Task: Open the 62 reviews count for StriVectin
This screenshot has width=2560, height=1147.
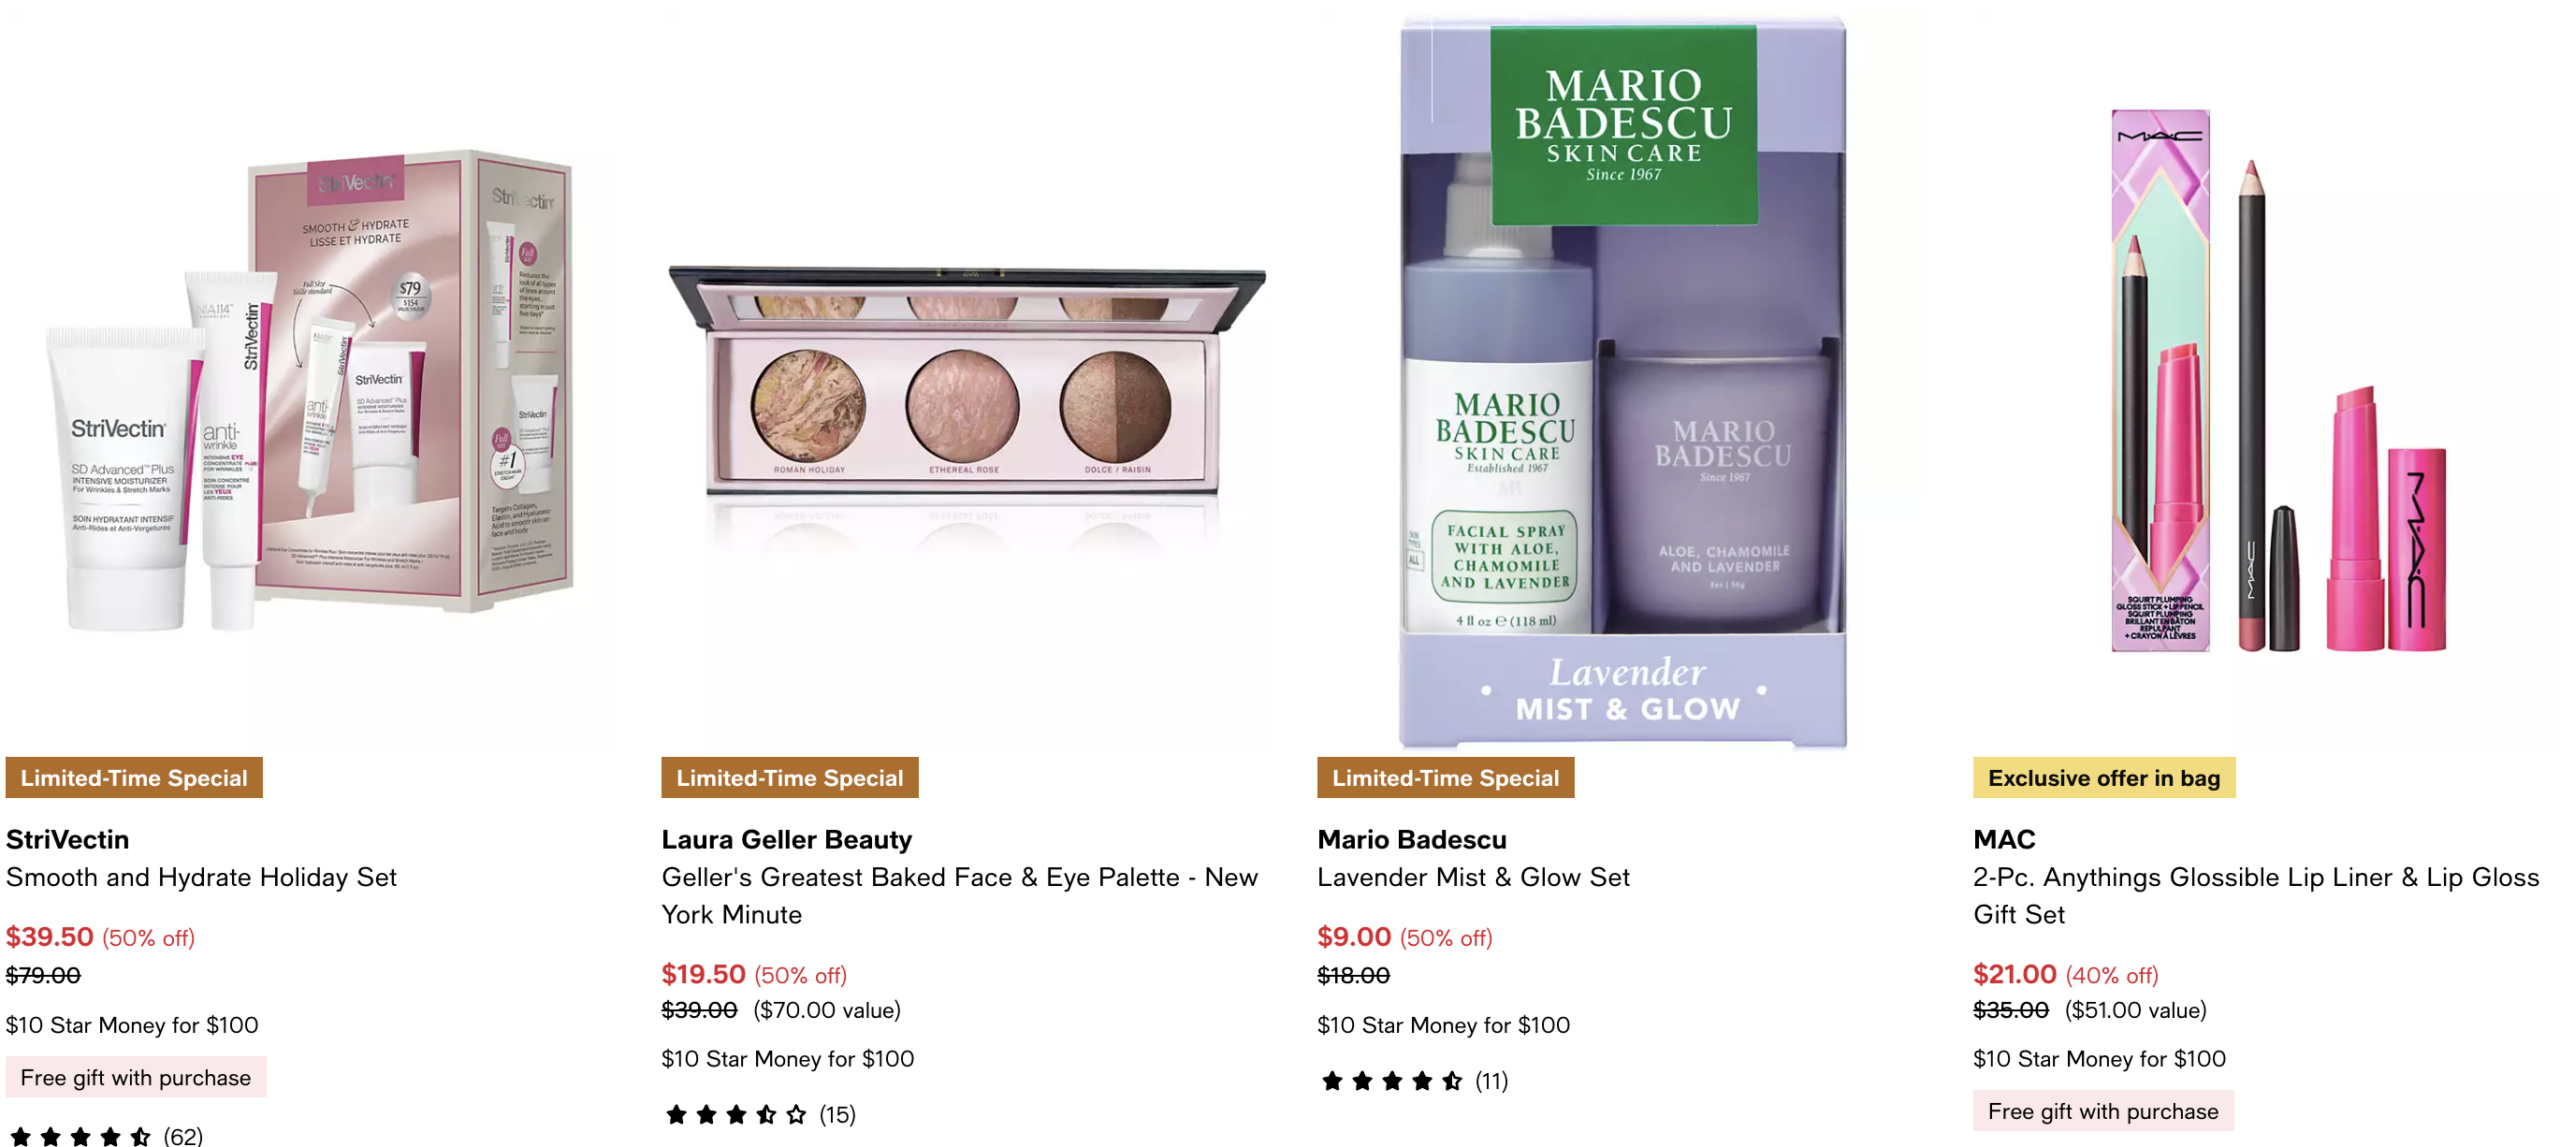Action: point(183,1136)
